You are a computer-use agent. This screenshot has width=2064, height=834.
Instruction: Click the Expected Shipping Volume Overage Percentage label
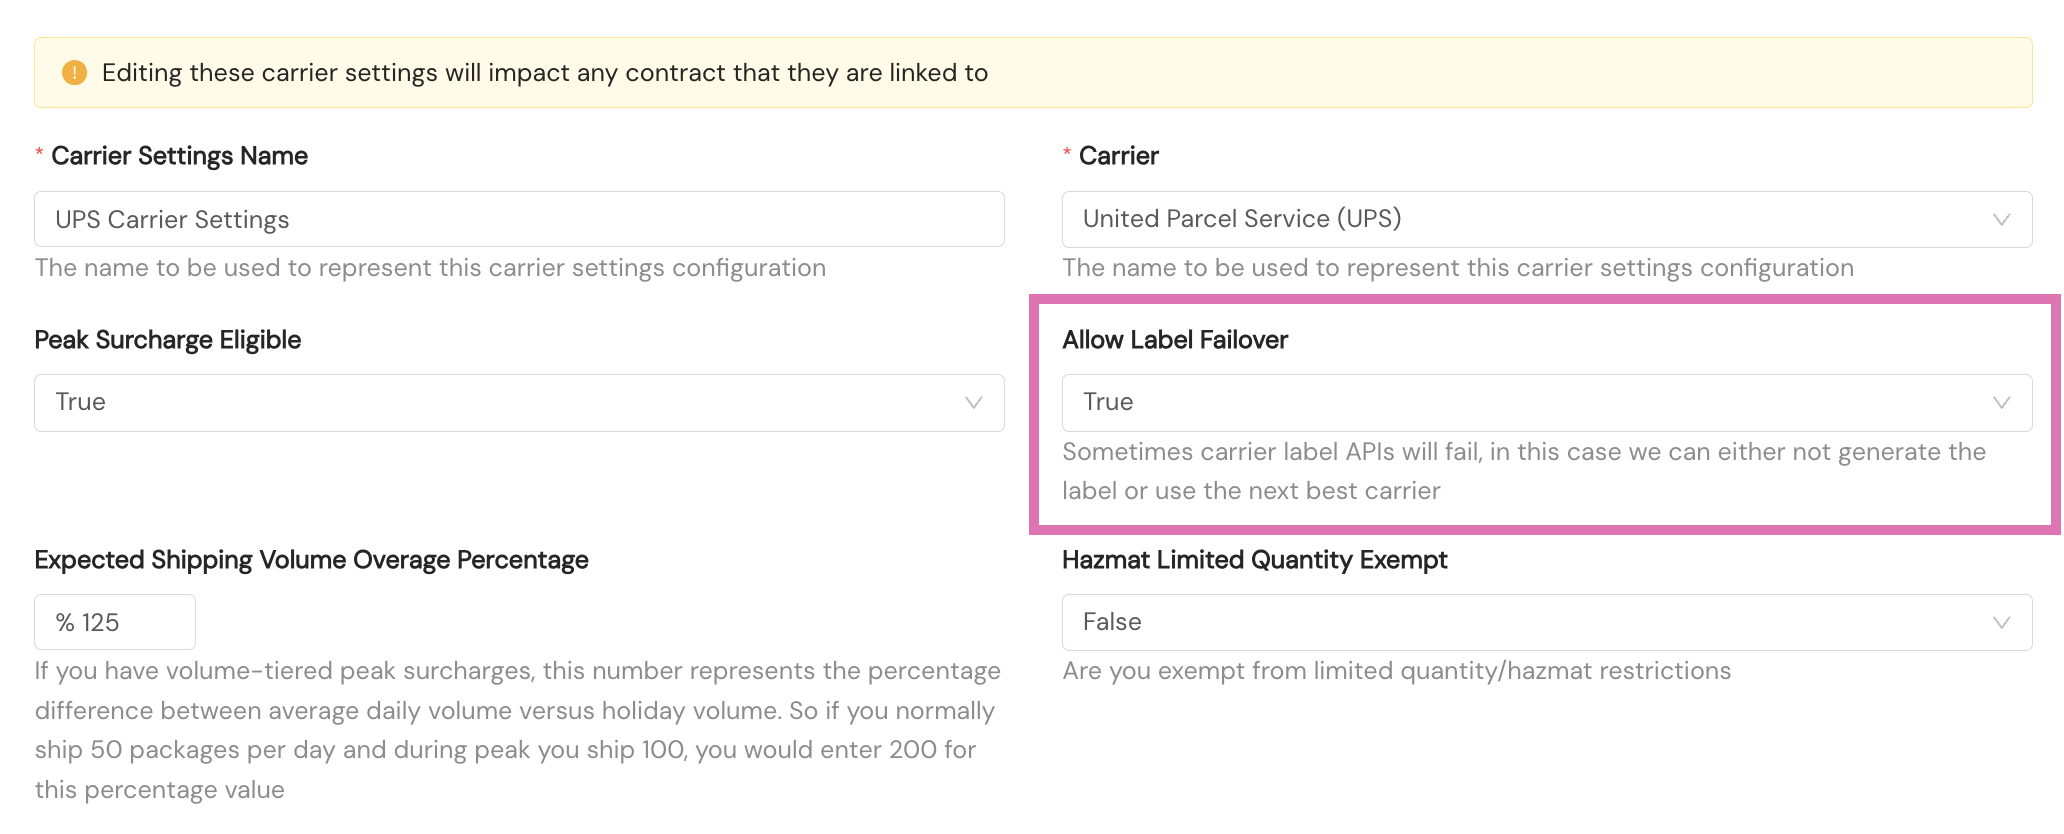[x=311, y=560]
